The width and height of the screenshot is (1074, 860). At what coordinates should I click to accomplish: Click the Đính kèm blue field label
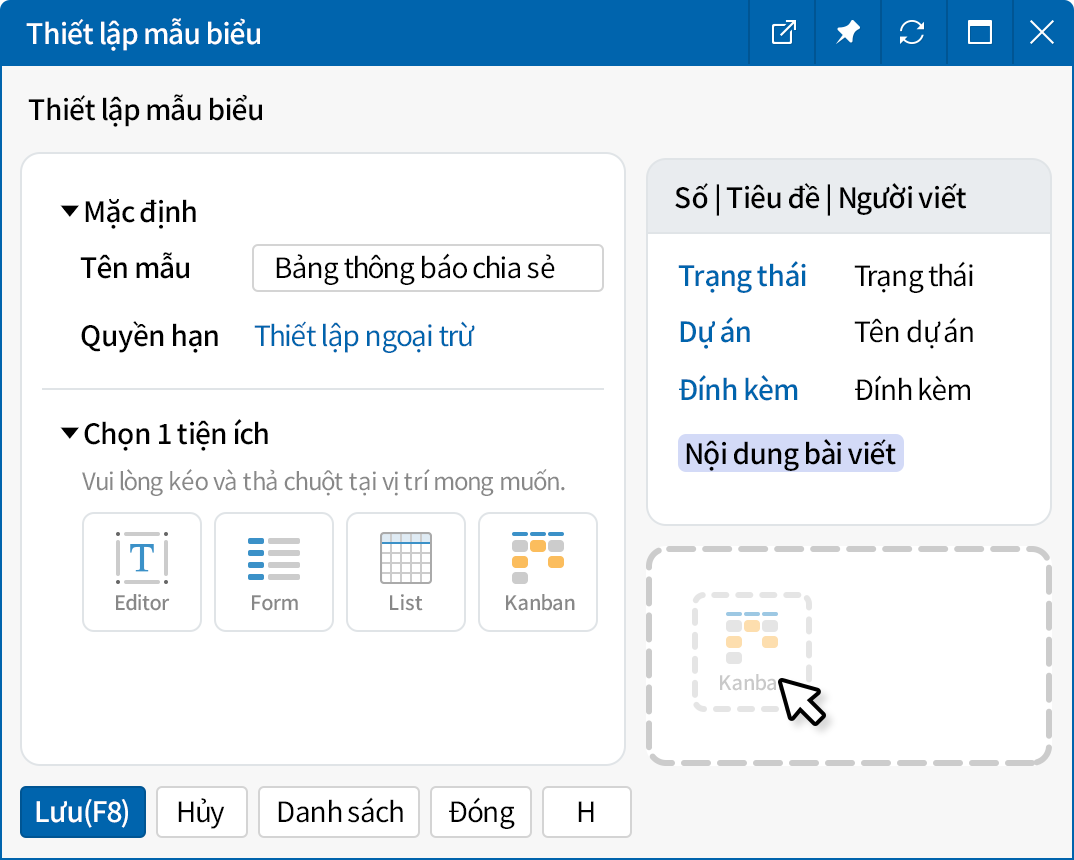tap(738, 390)
